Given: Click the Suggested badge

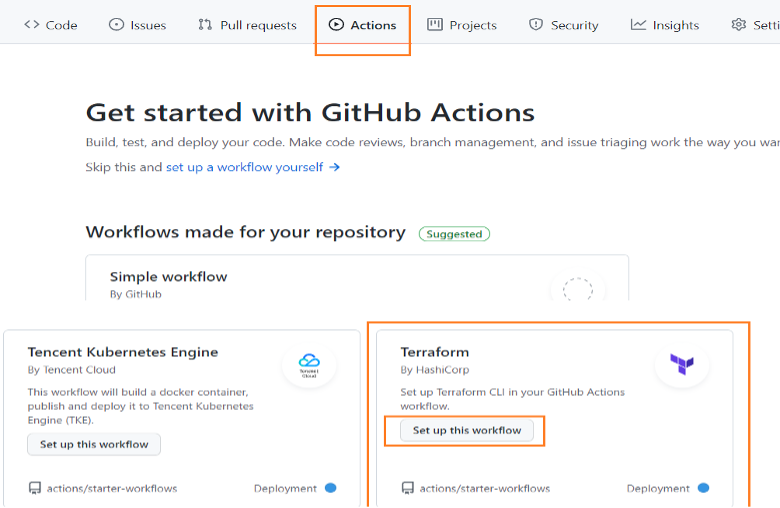Looking at the screenshot, I should click(454, 234).
